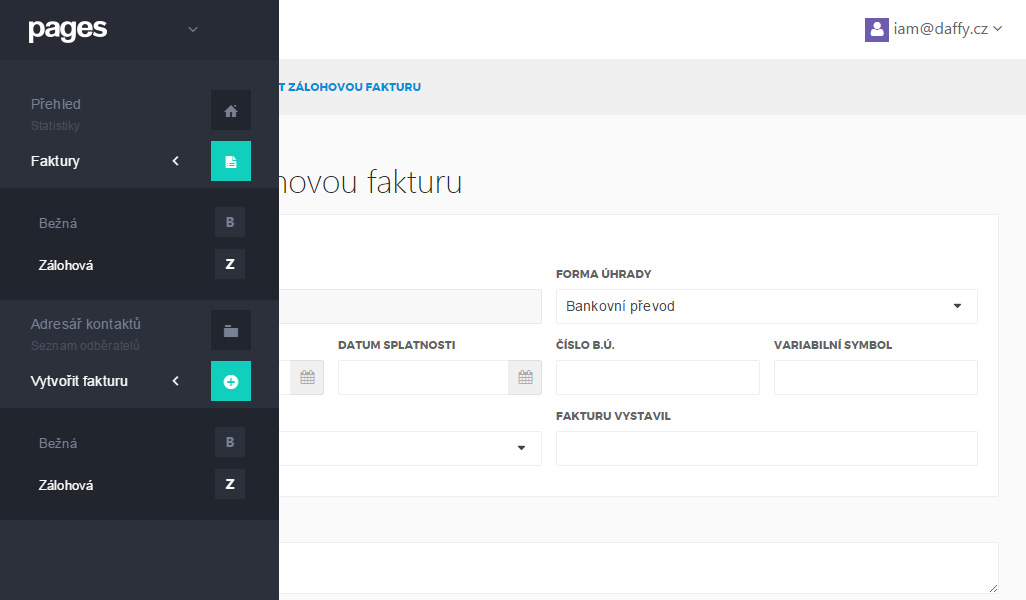Click the B badge under Vytvořit fakturu
This screenshot has height=600, width=1026.
pyautogui.click(x=230, y=442)
